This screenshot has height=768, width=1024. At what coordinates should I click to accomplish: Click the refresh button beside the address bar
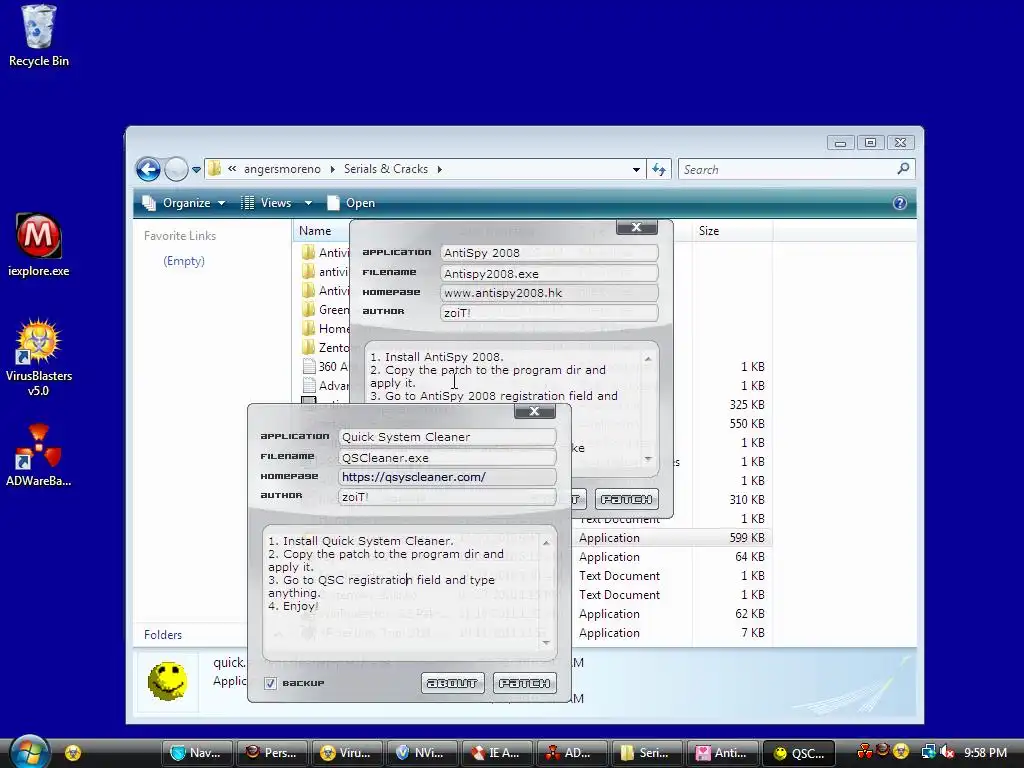659,170
